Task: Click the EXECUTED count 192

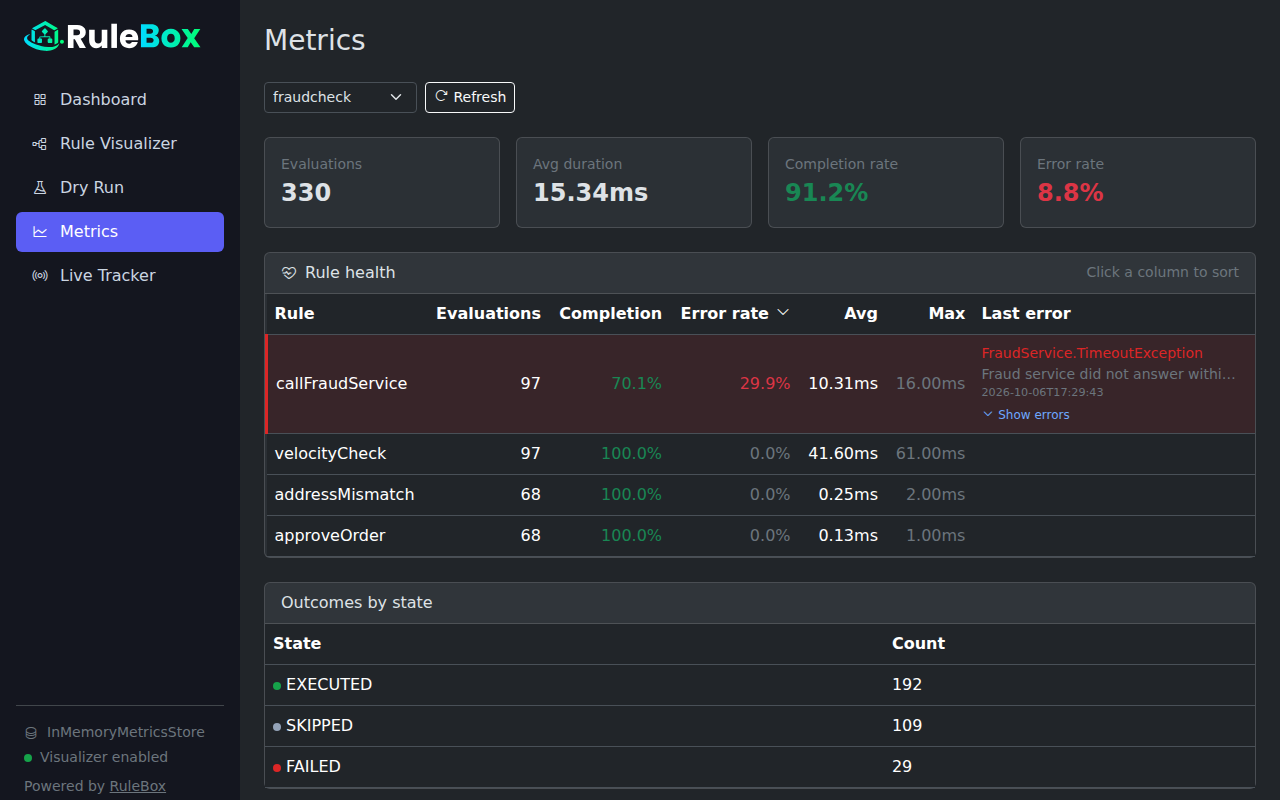Action: click(907, 685)
